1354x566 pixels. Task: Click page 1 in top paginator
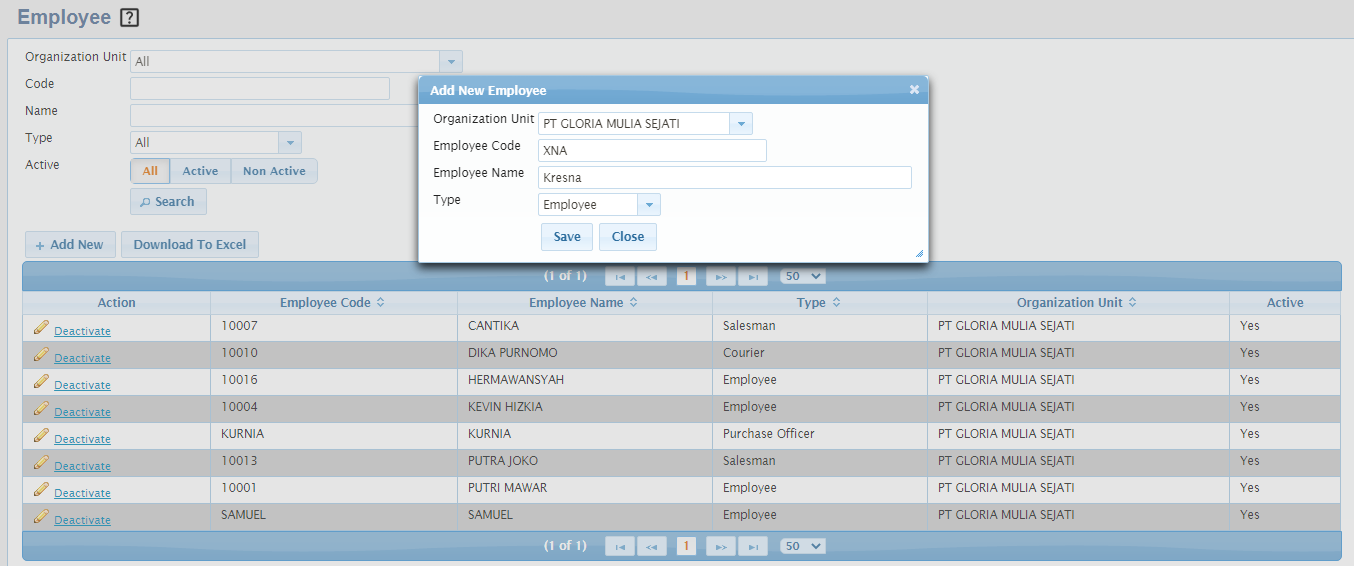tap(686, 276)
